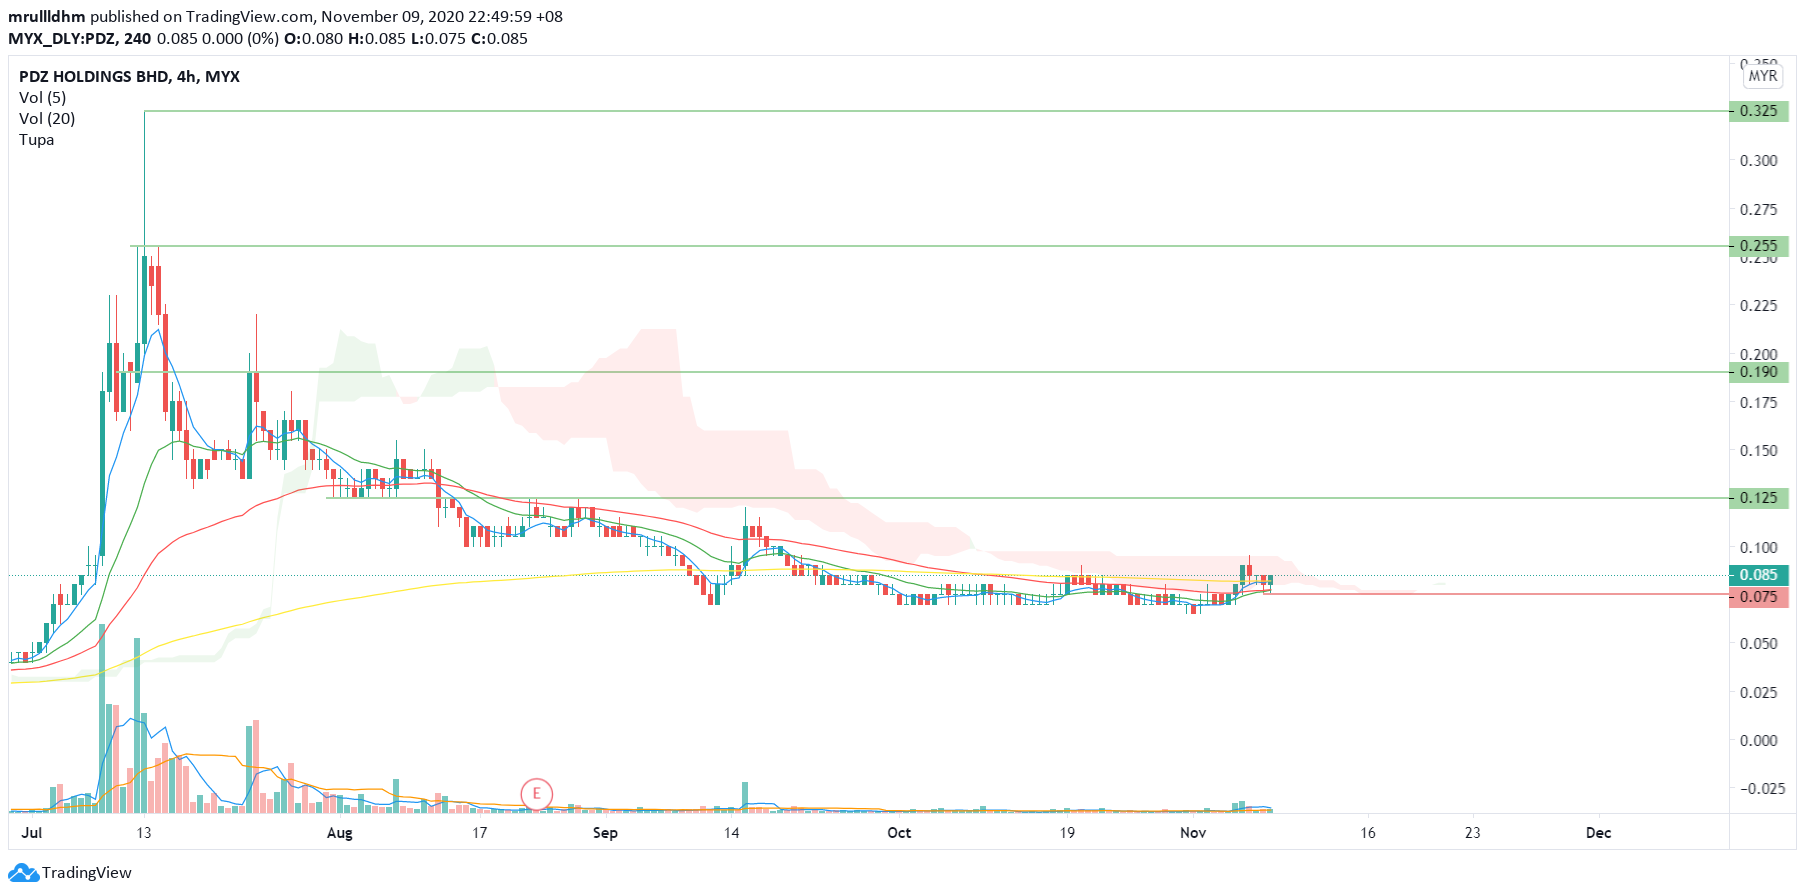The height and width of the screenshot is (896, 1805).
Task: Click the Dec label on the time axis
Action: [x=1599, y=833]
